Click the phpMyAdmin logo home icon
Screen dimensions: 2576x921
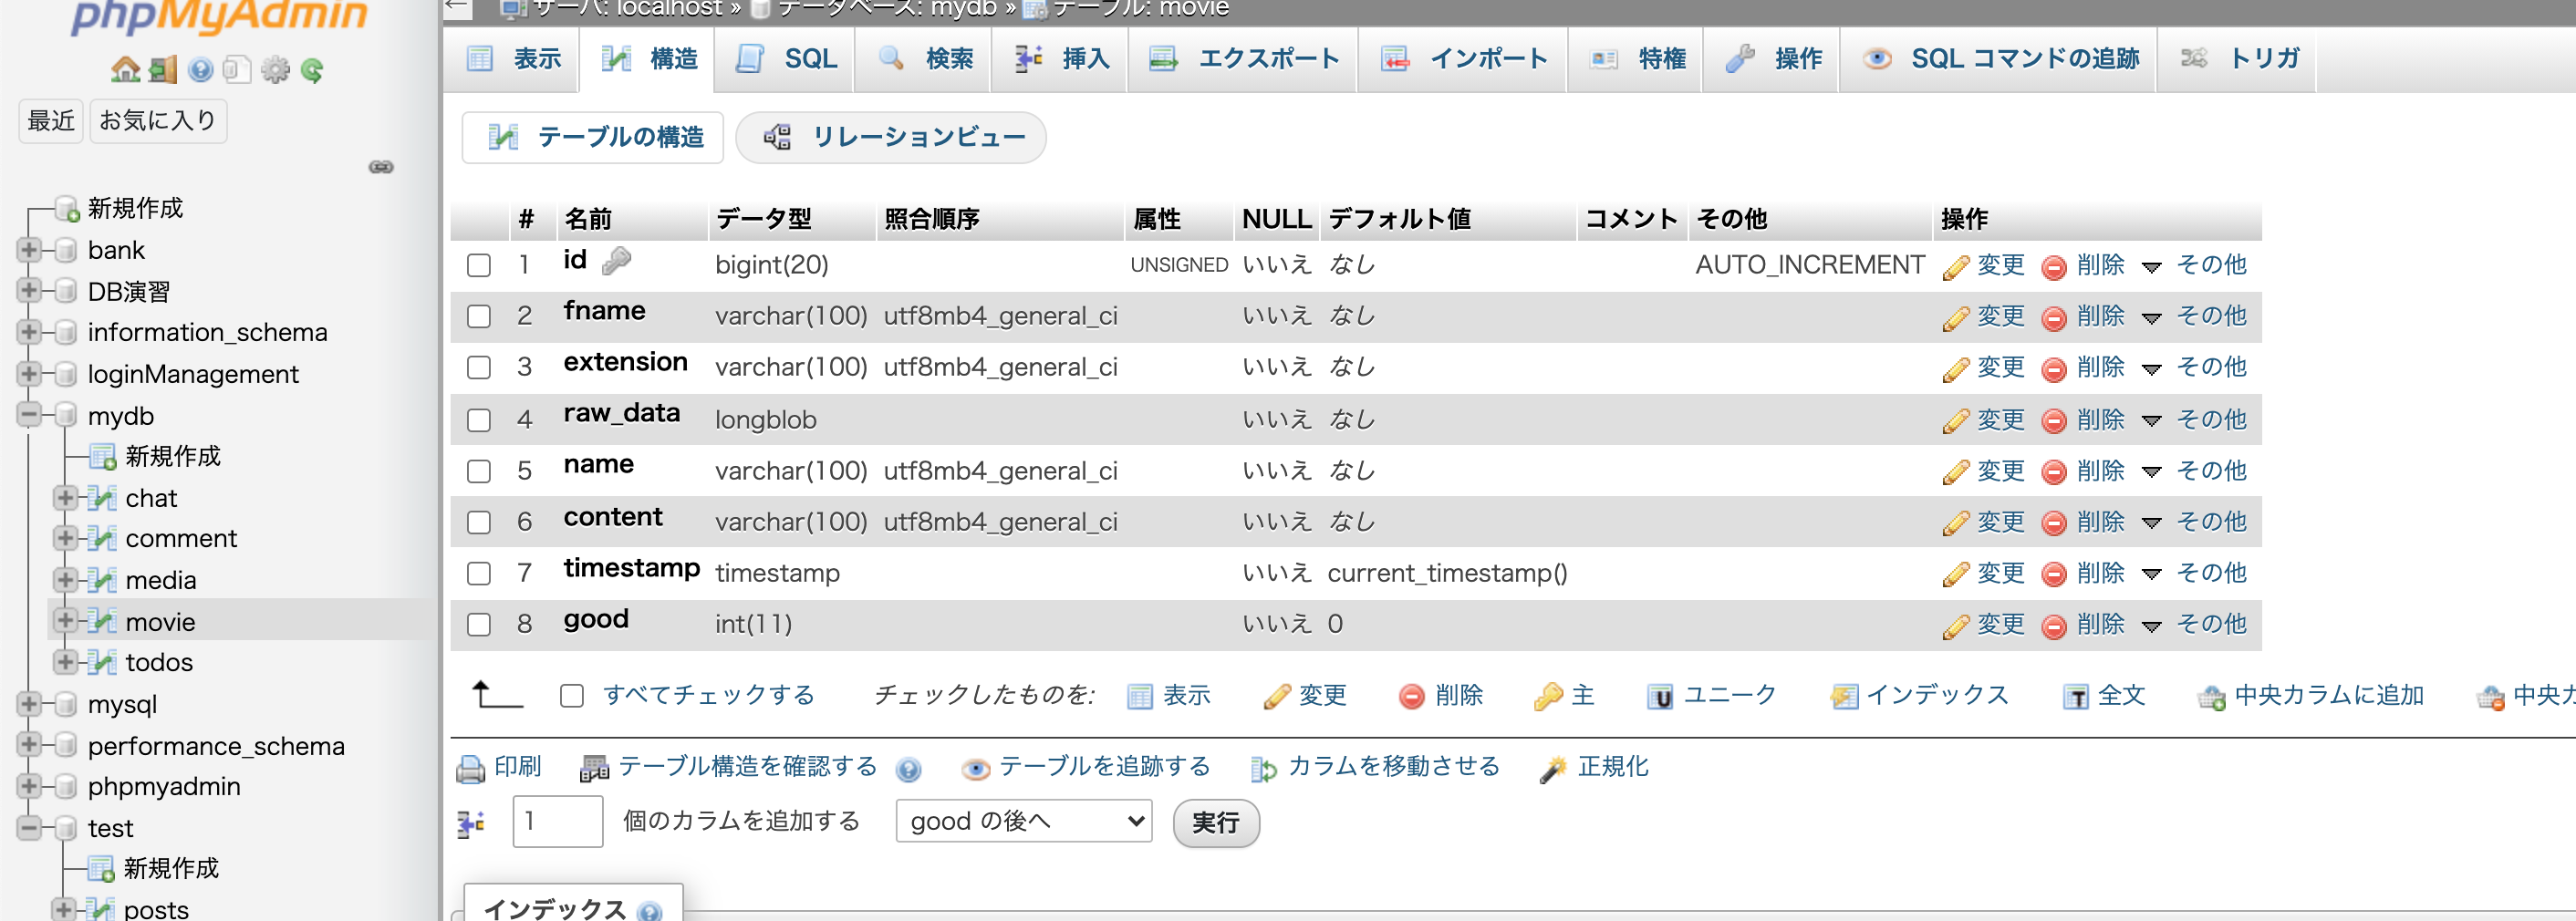pos(127,69)
